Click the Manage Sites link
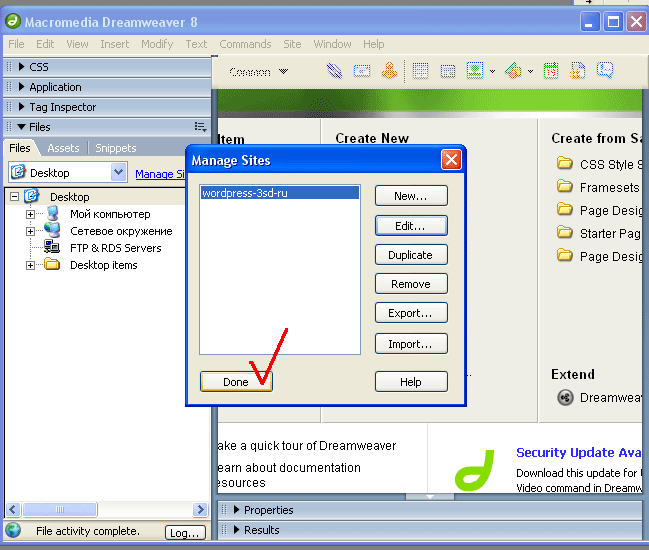This screenshot has width=649, height=550. 160,174
